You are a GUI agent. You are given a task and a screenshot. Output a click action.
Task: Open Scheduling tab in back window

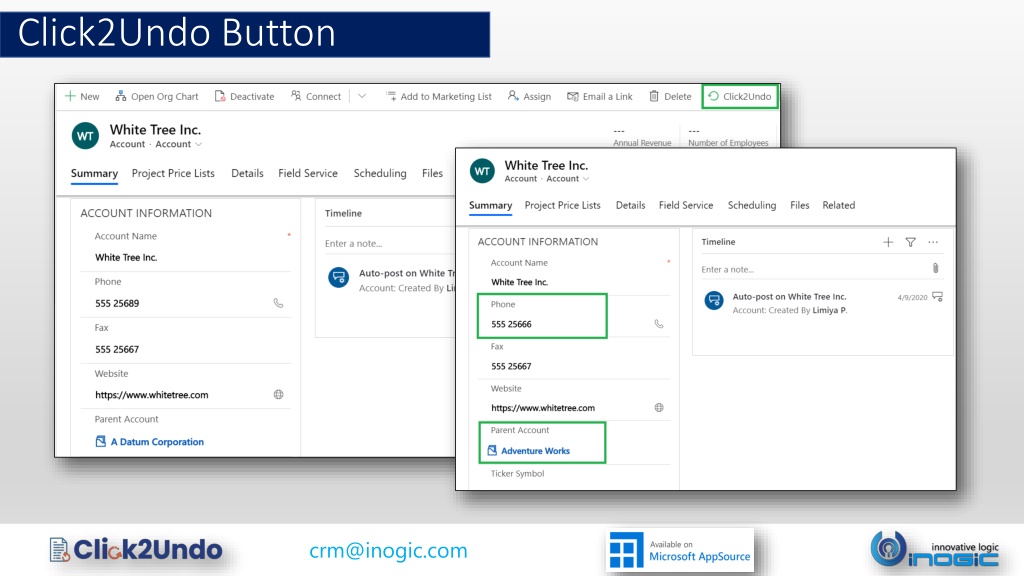[x=380, y=174]
